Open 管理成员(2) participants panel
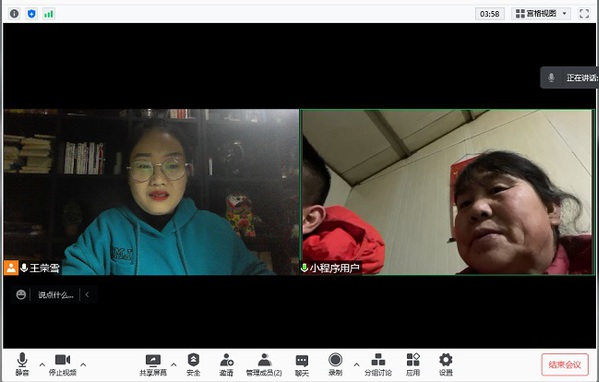Viewport: 599px width, 382px height. tap(264, 364)
